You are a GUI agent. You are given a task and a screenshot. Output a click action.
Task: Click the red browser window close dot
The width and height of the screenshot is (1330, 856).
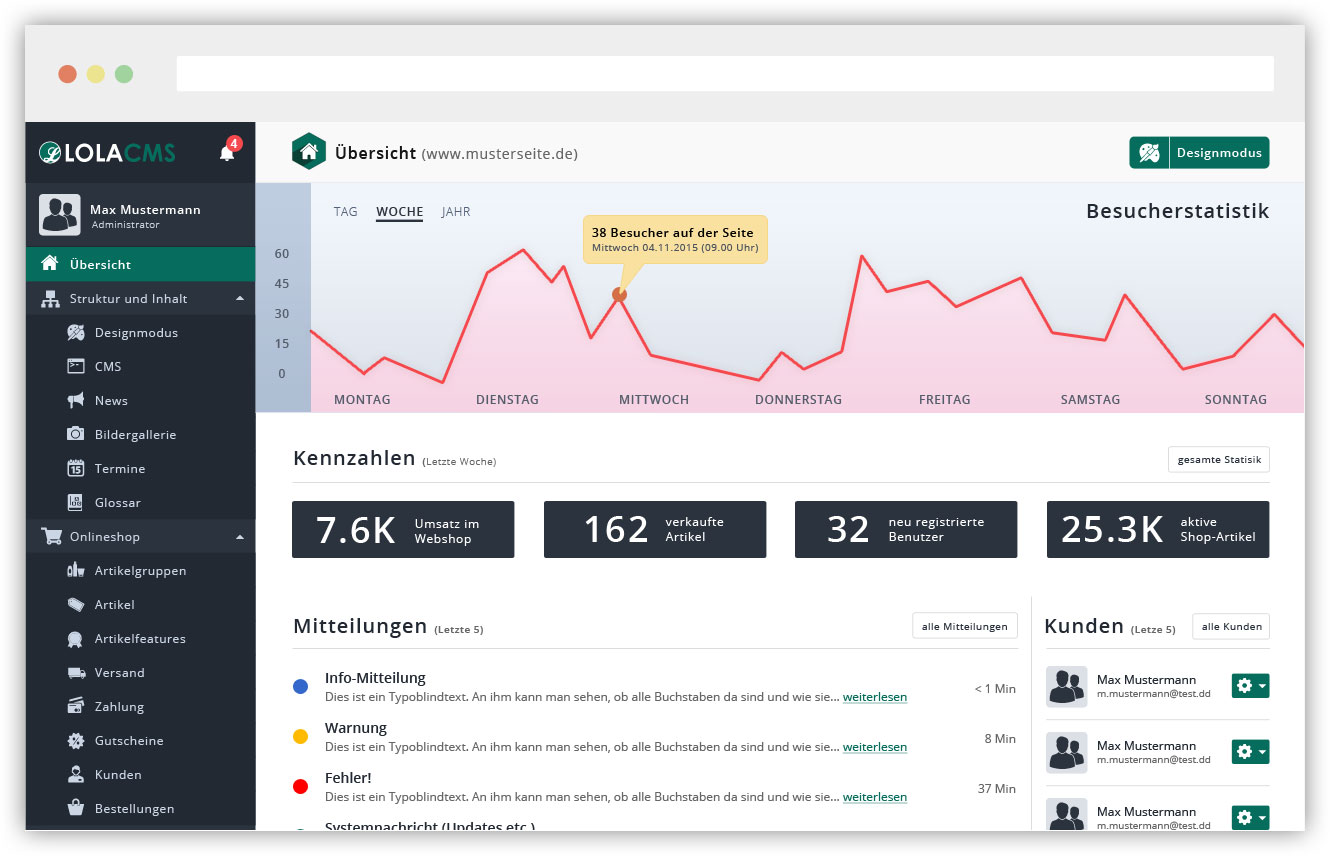[68, 74]
